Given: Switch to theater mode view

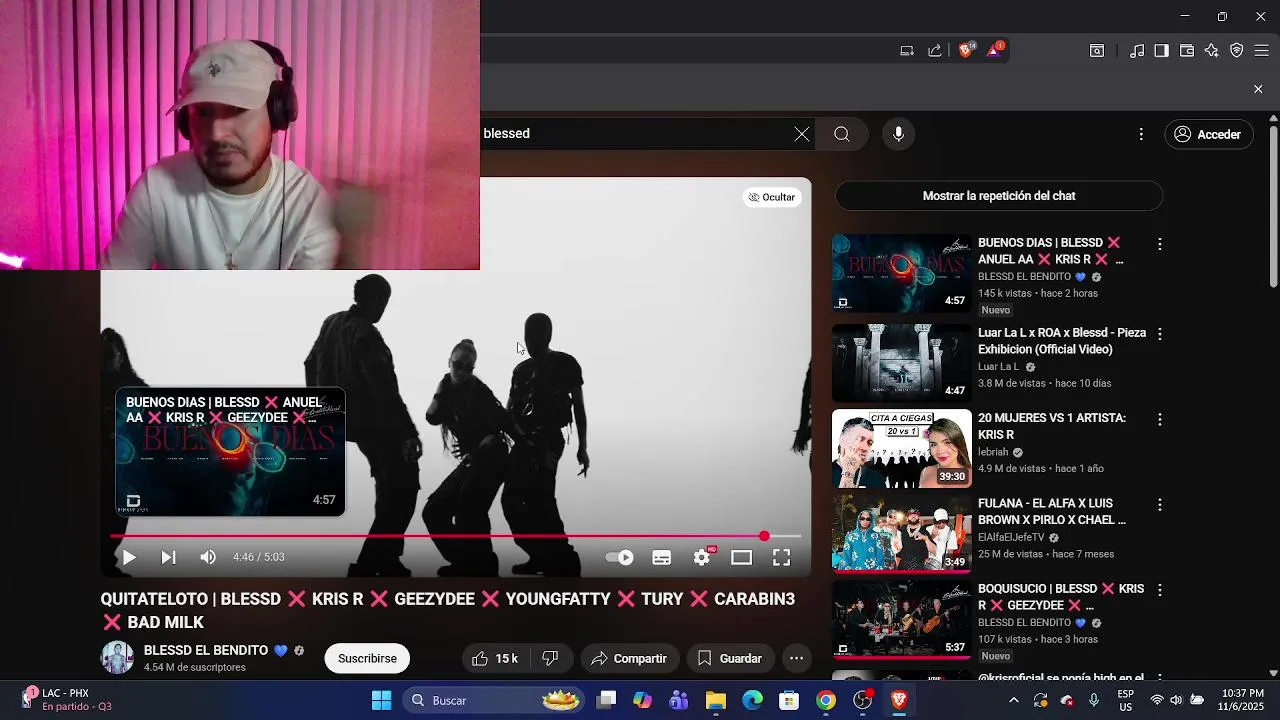Looking at the screenshot, I should [x=741, y=558].
